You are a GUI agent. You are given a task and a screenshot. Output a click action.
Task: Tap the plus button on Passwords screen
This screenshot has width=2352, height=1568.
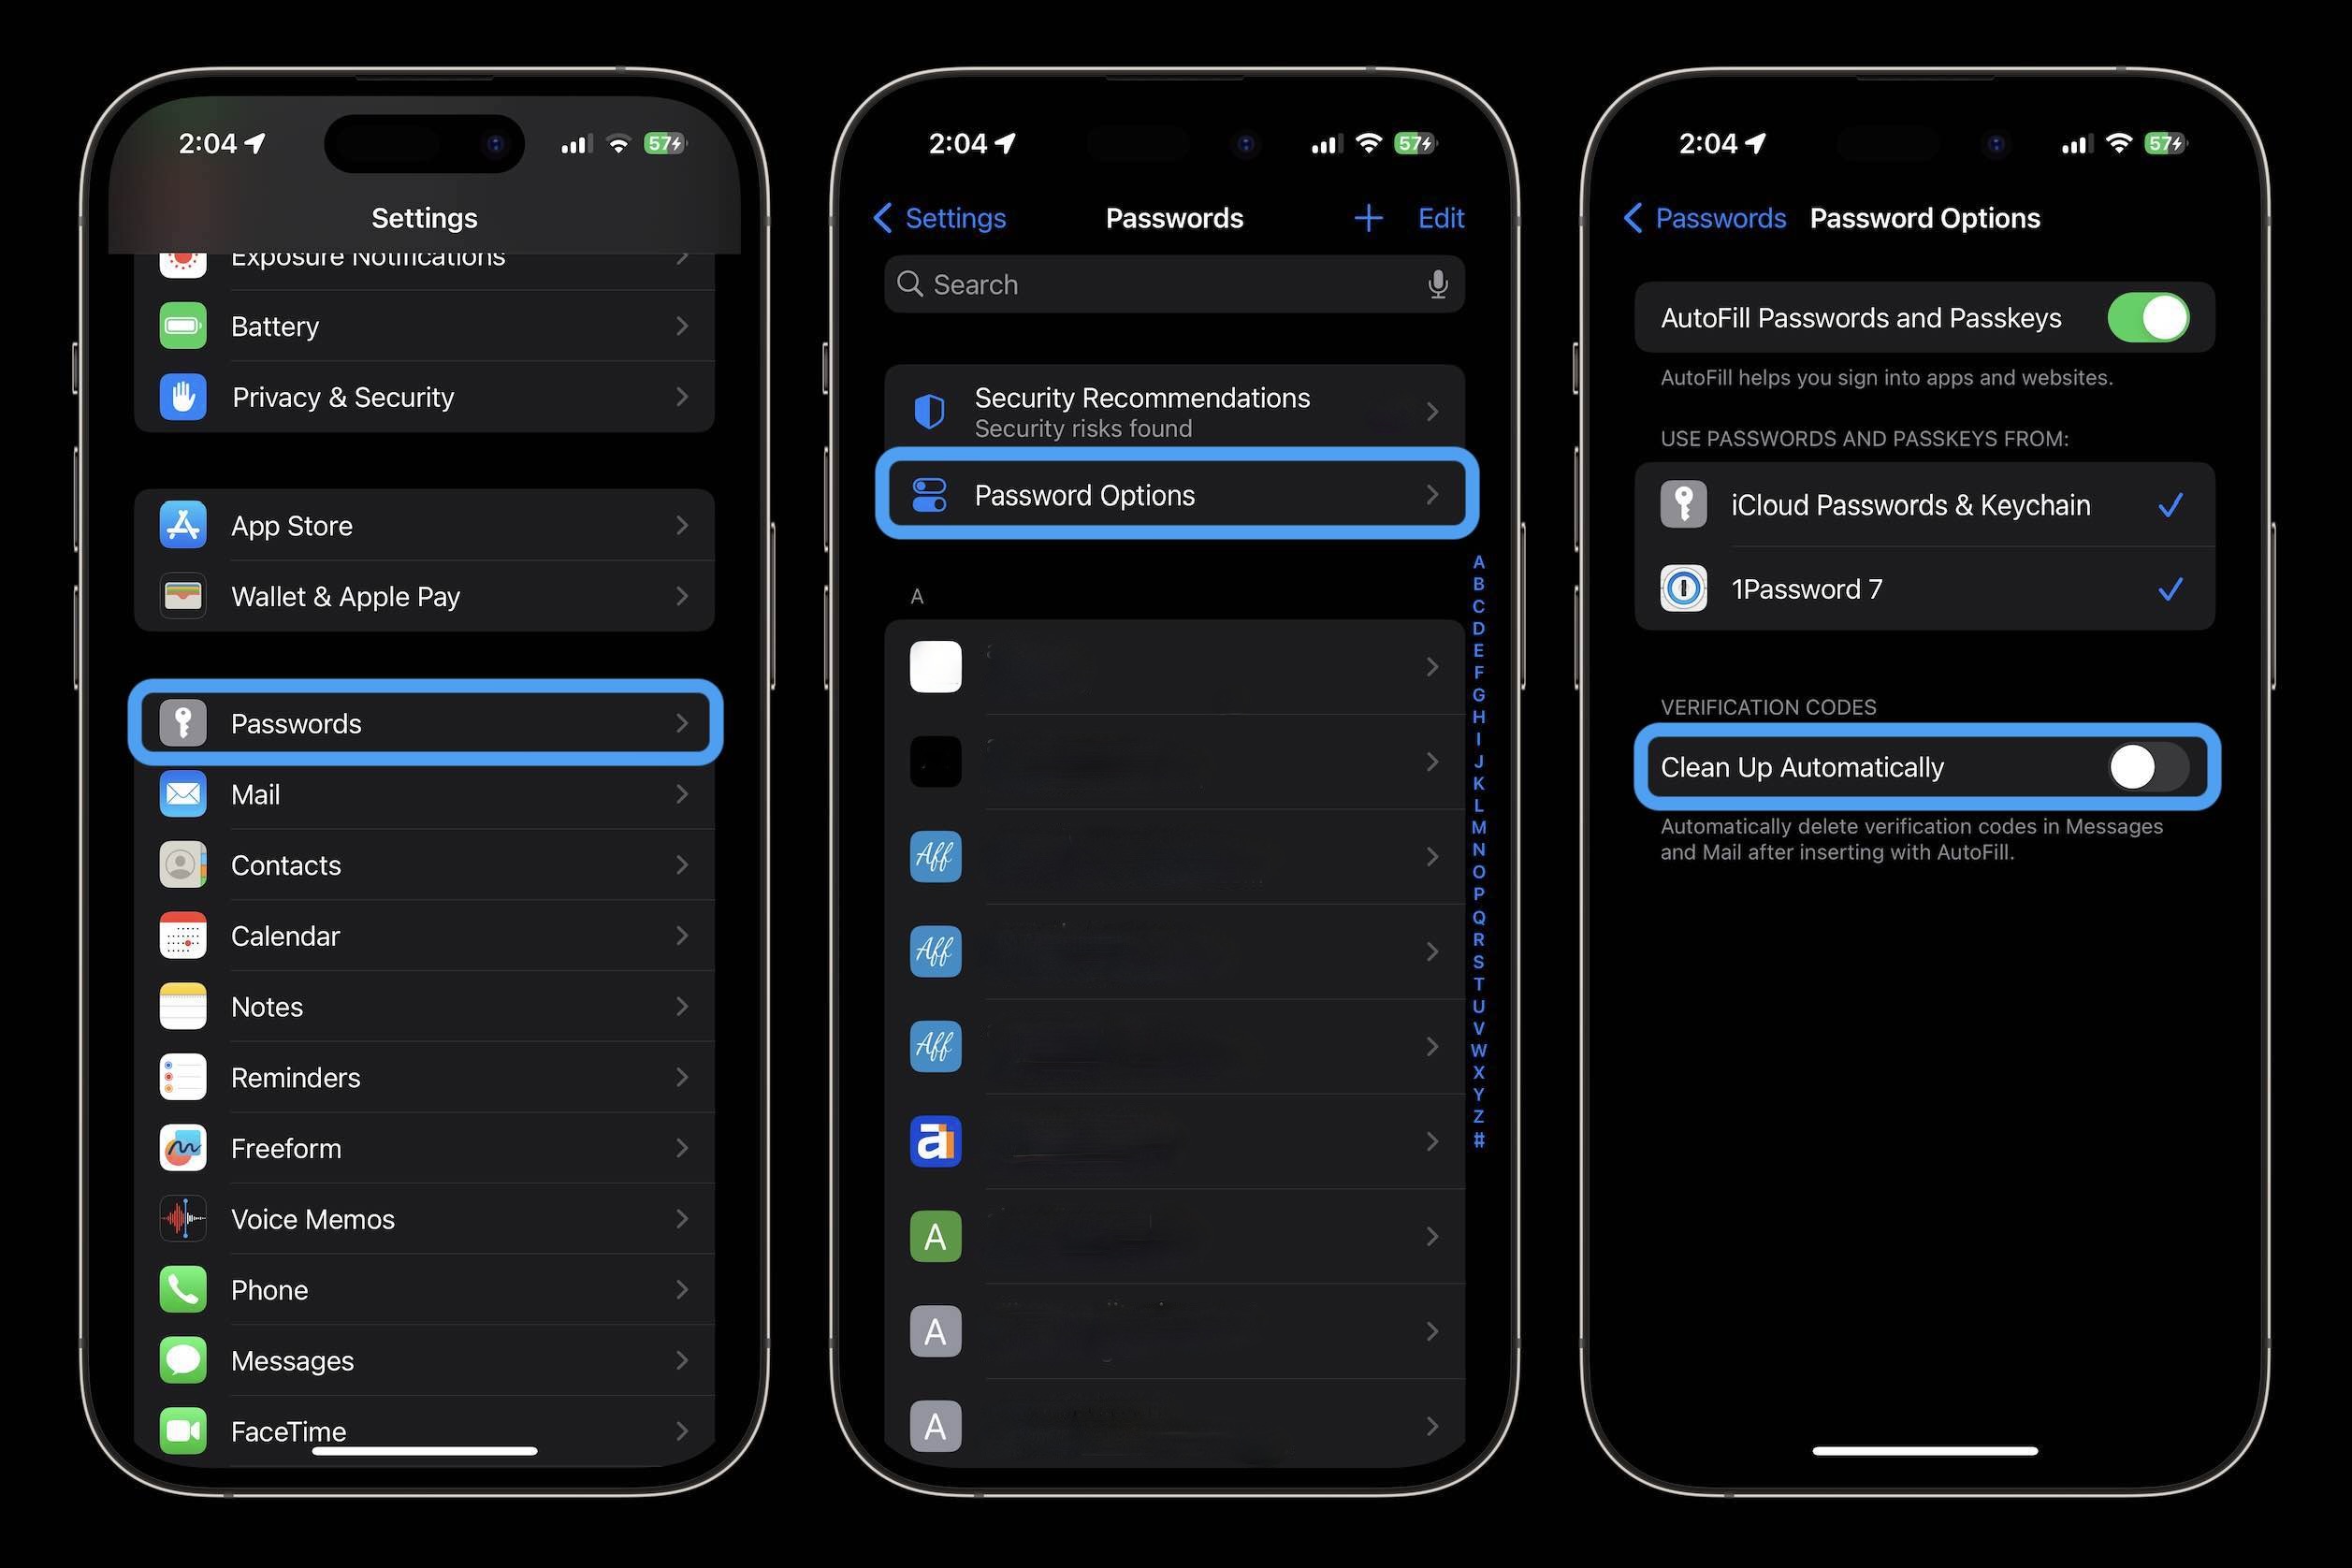(x=1365, y=217)
